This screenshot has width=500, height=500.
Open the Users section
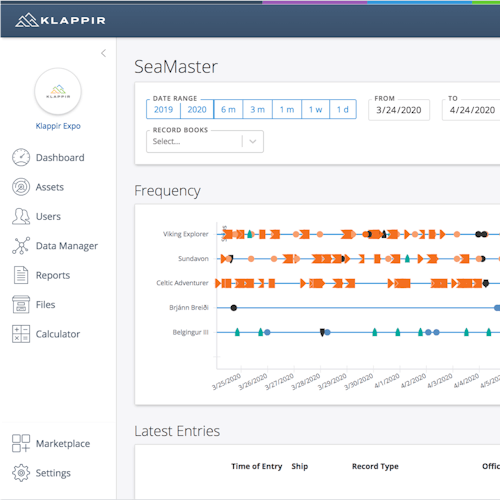48,216
